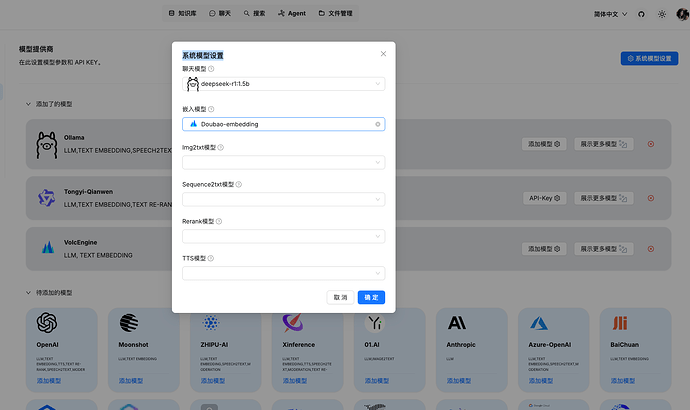This screenshot has width=690, height=410.
Task: Click Ollama's 添加模型 button
Action: pos(544,144)
